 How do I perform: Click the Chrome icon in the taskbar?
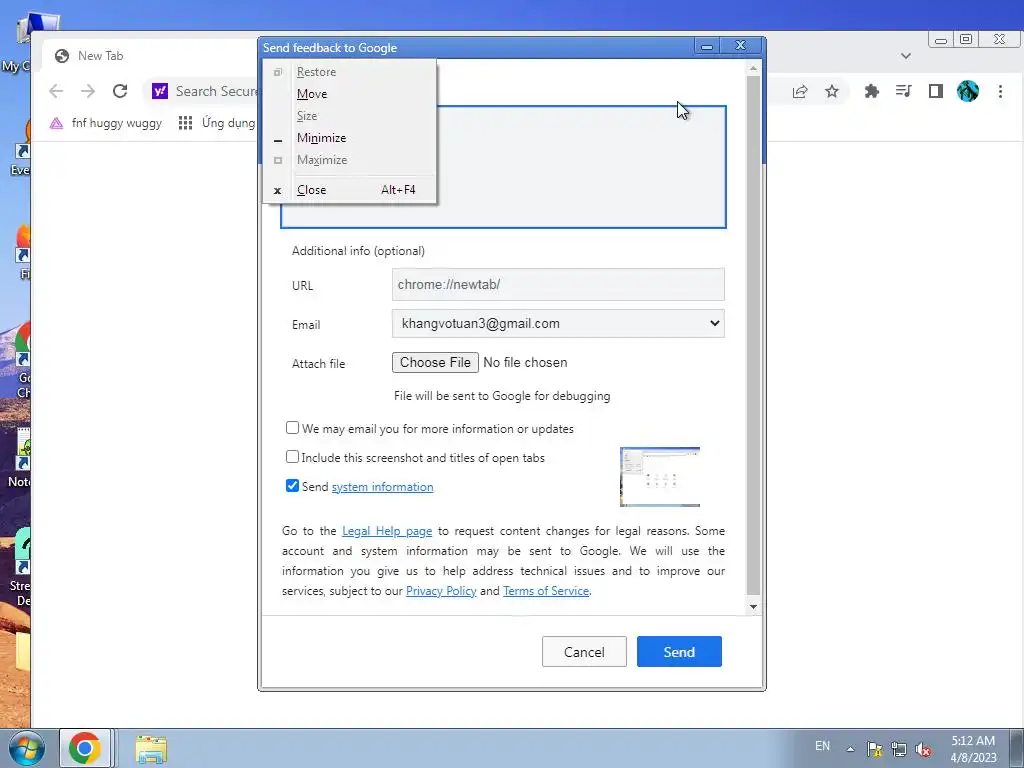pos(85,748)
